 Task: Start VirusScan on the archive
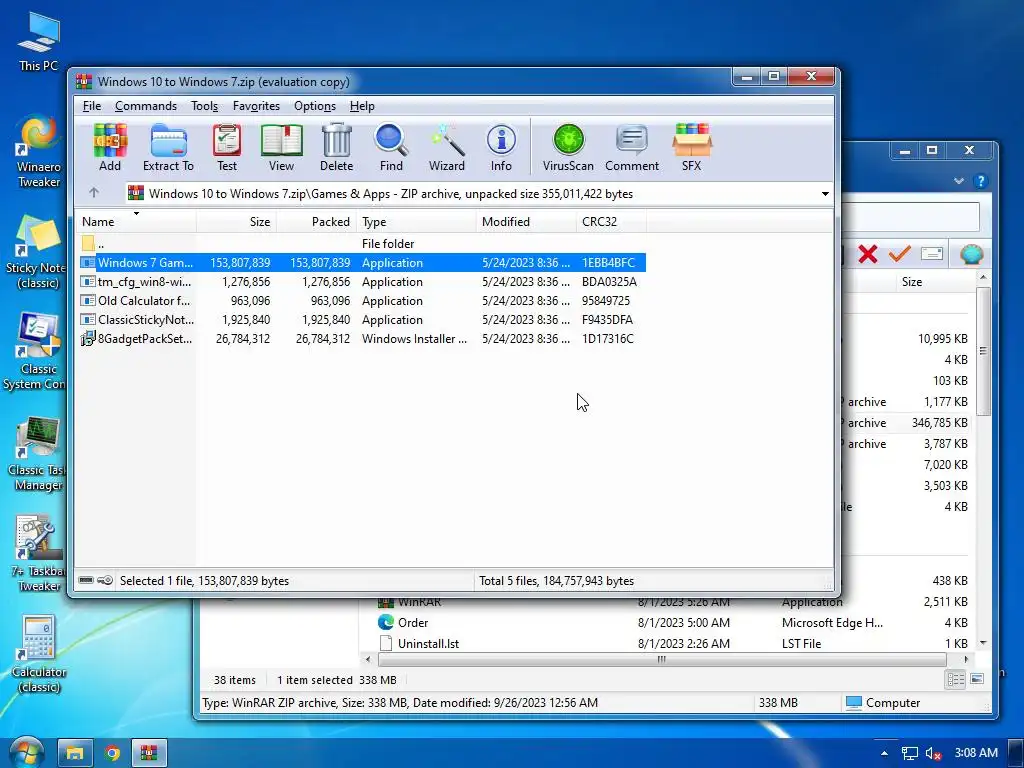coord(568,148)
